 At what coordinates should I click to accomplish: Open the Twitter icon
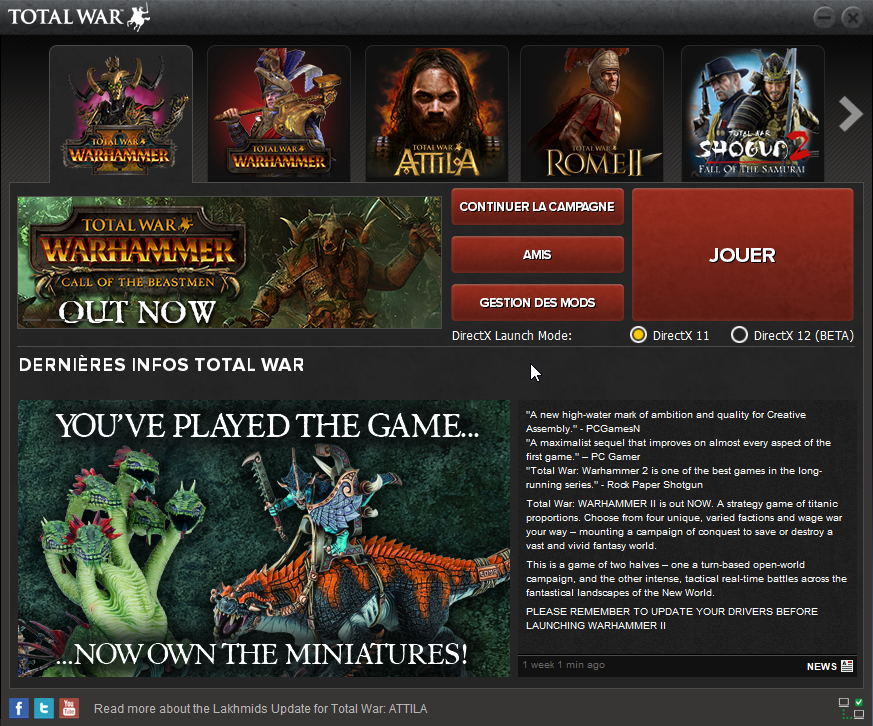(x=44, y=708)
